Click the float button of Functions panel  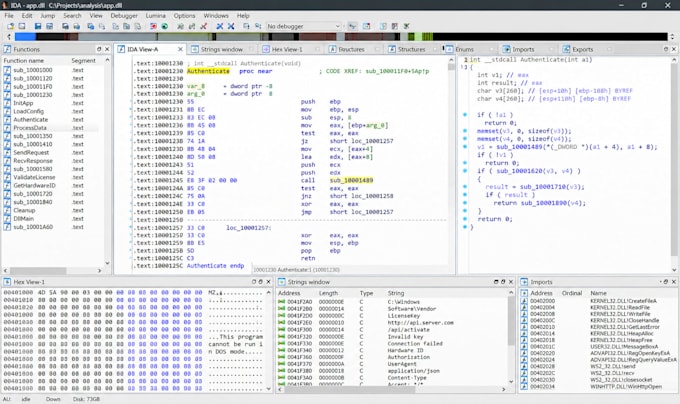pyautogui.click(x=99, y=49)
